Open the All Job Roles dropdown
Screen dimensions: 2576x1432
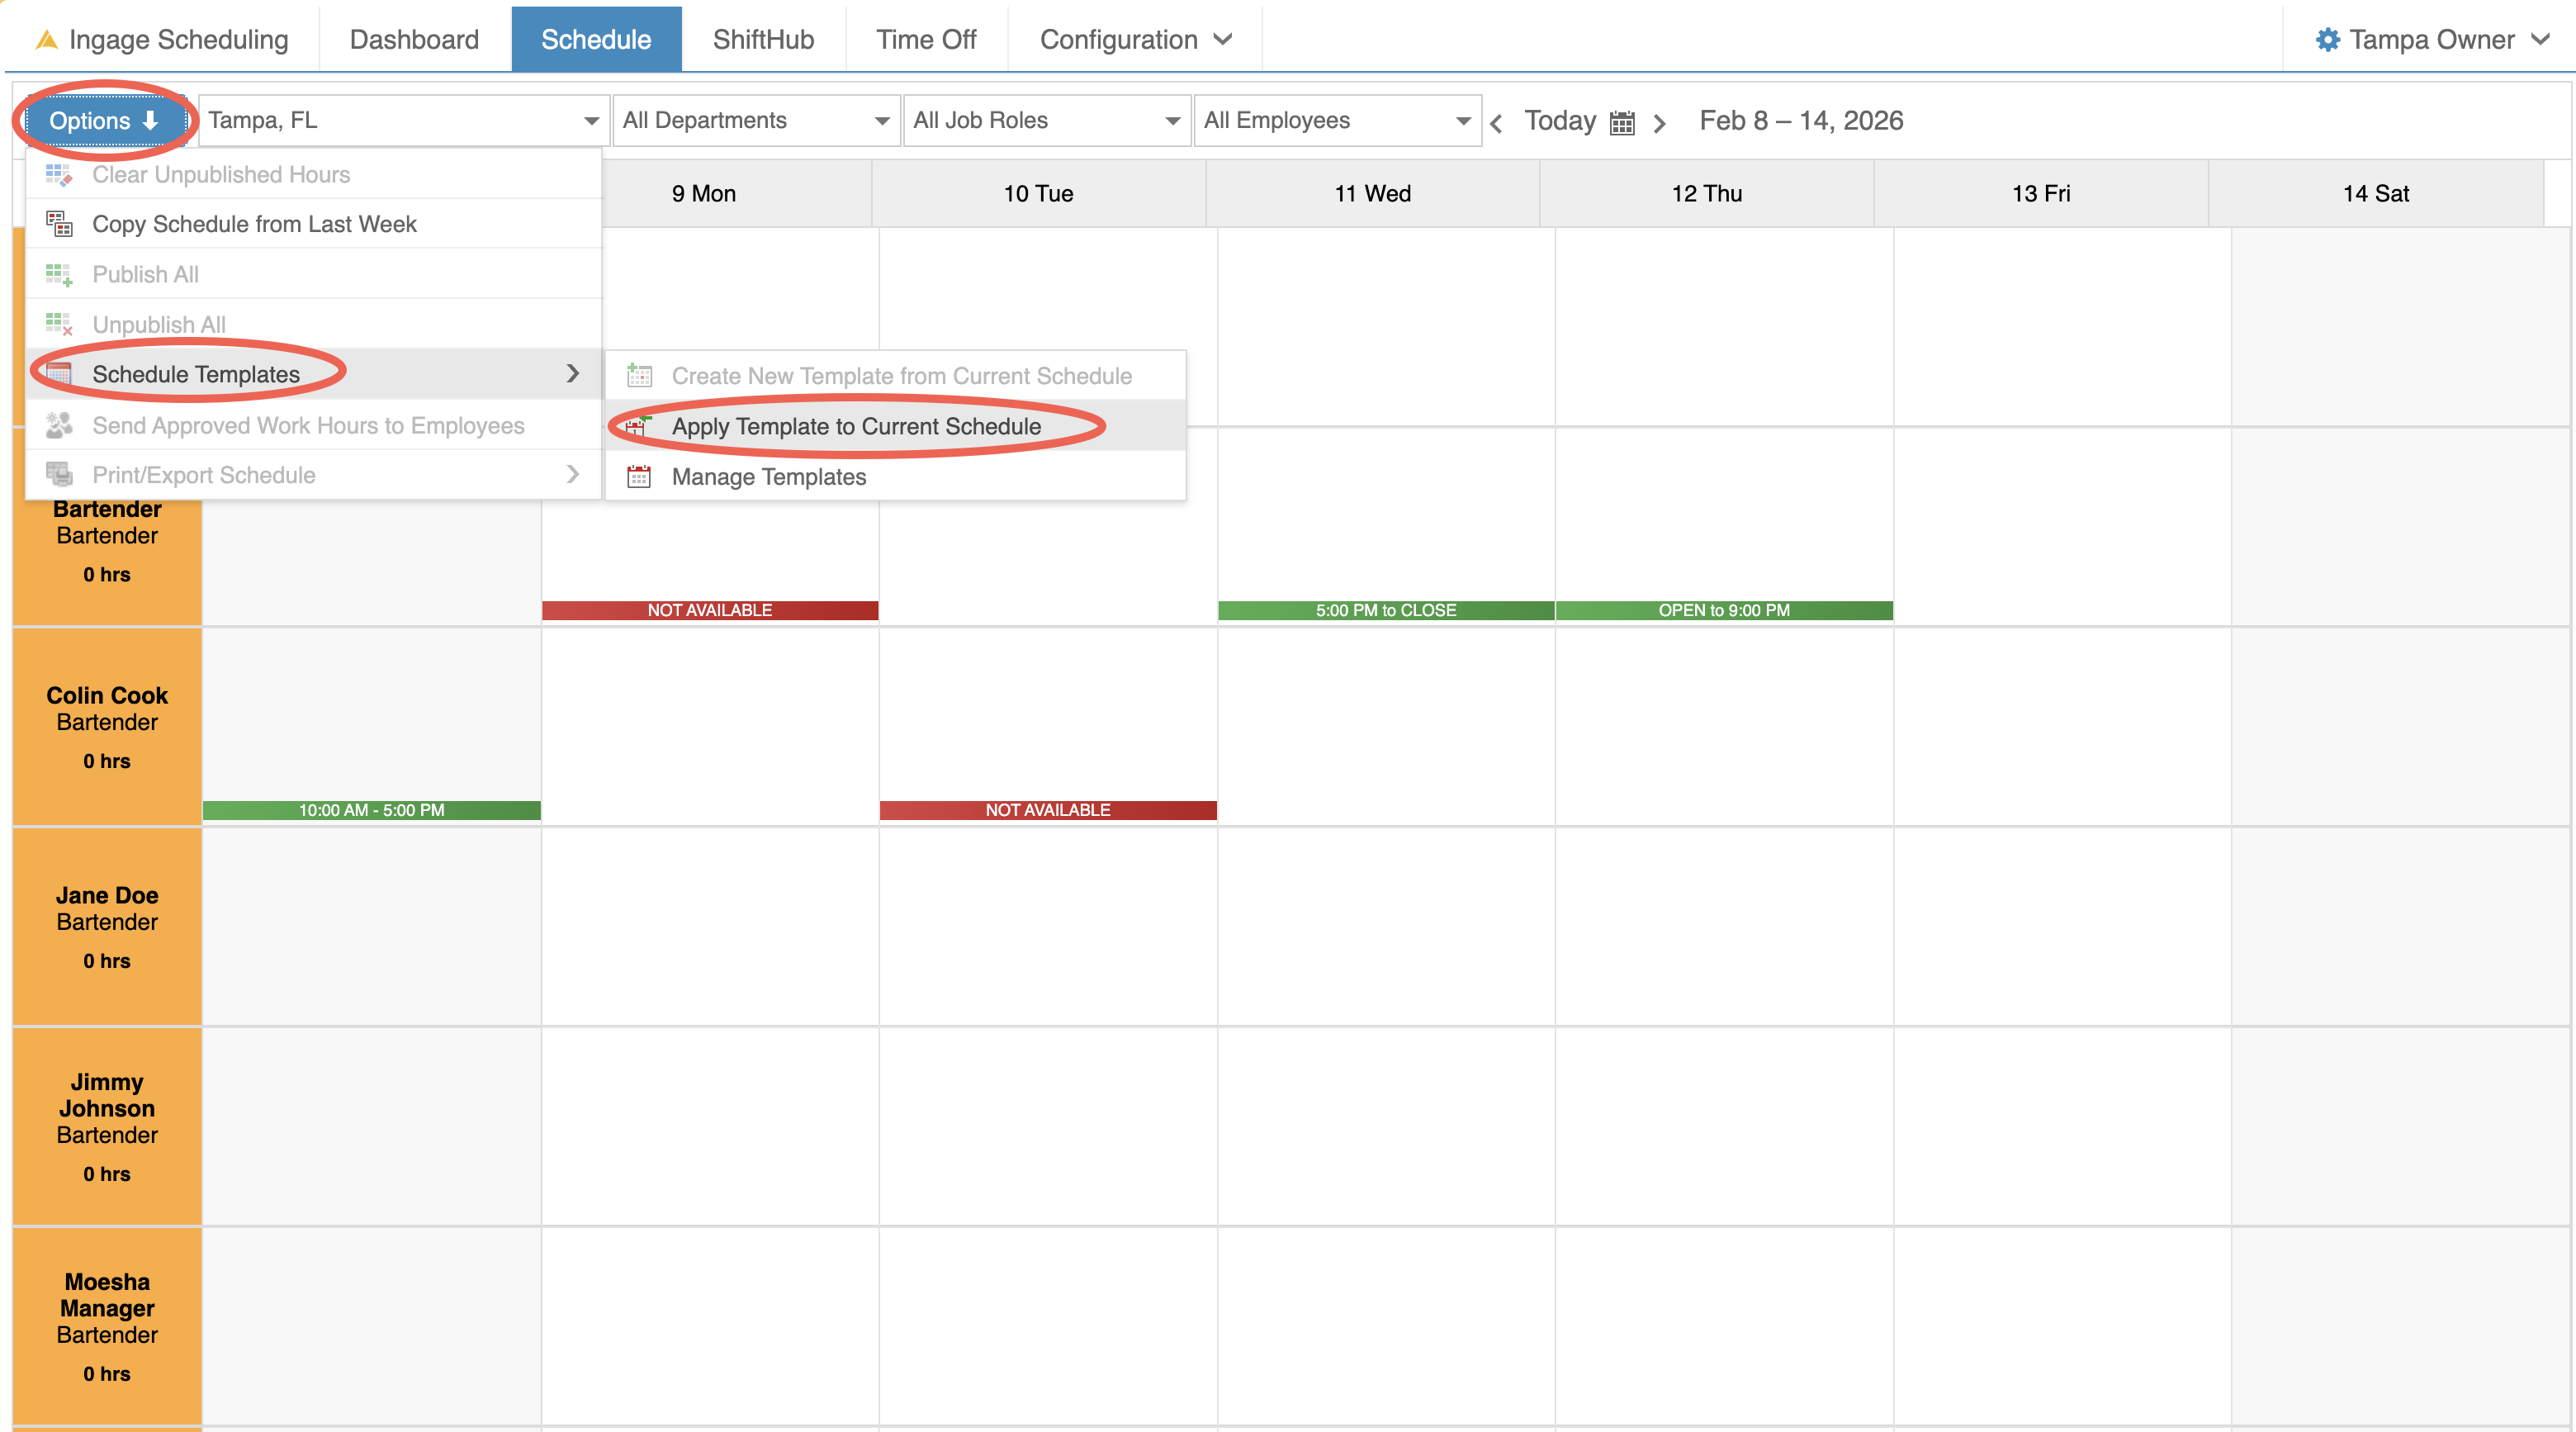tap(1046, 121)
